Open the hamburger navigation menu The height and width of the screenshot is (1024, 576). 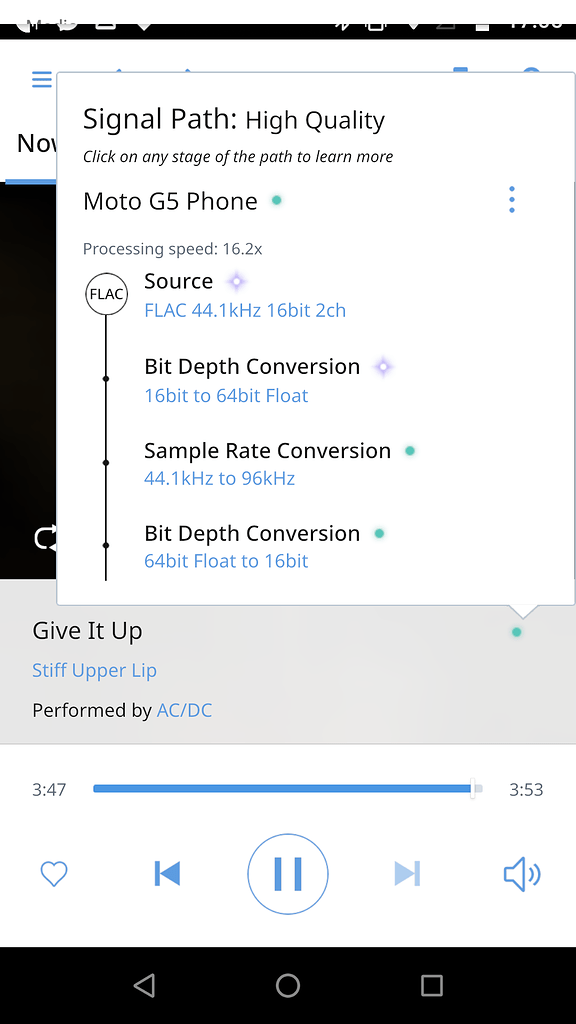click(x=41, y=79)
